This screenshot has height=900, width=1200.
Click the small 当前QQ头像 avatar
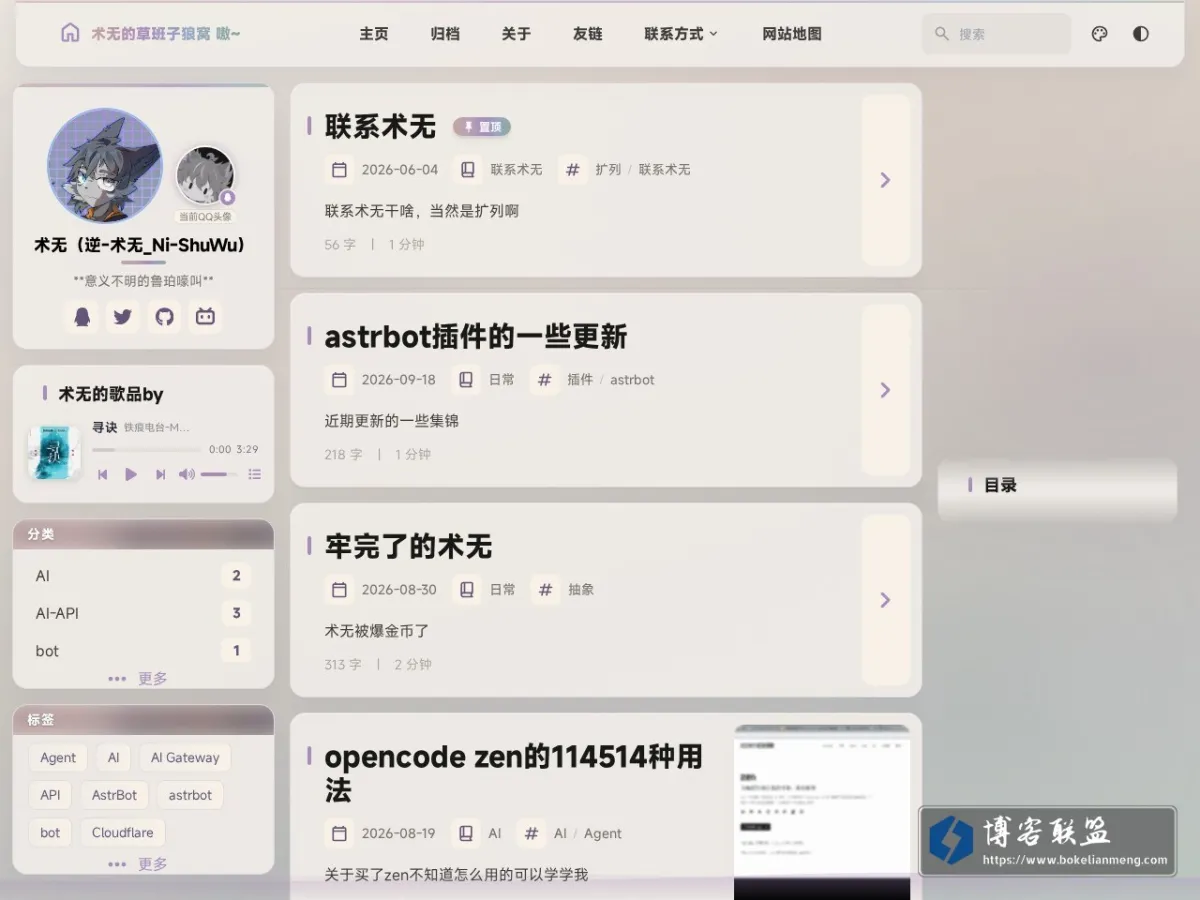pos(205,176)
